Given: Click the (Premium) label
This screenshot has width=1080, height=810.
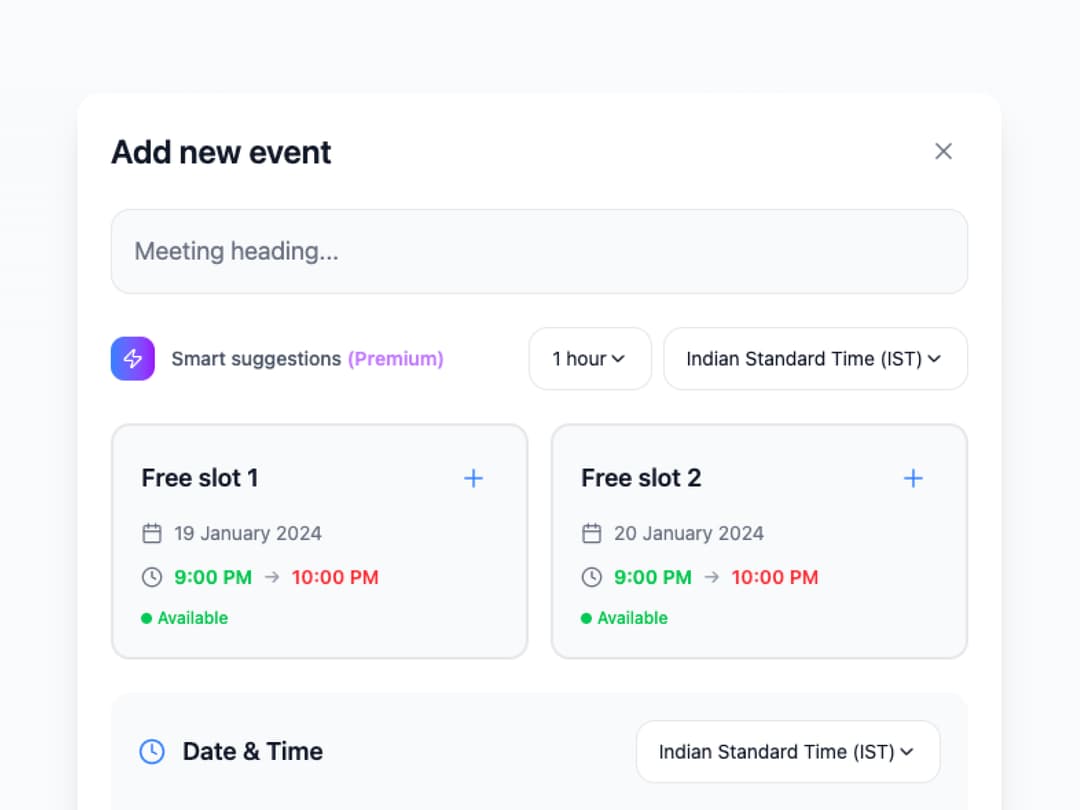Looking at the screenshot, I should pyautogui.click(x=395, y=359).
